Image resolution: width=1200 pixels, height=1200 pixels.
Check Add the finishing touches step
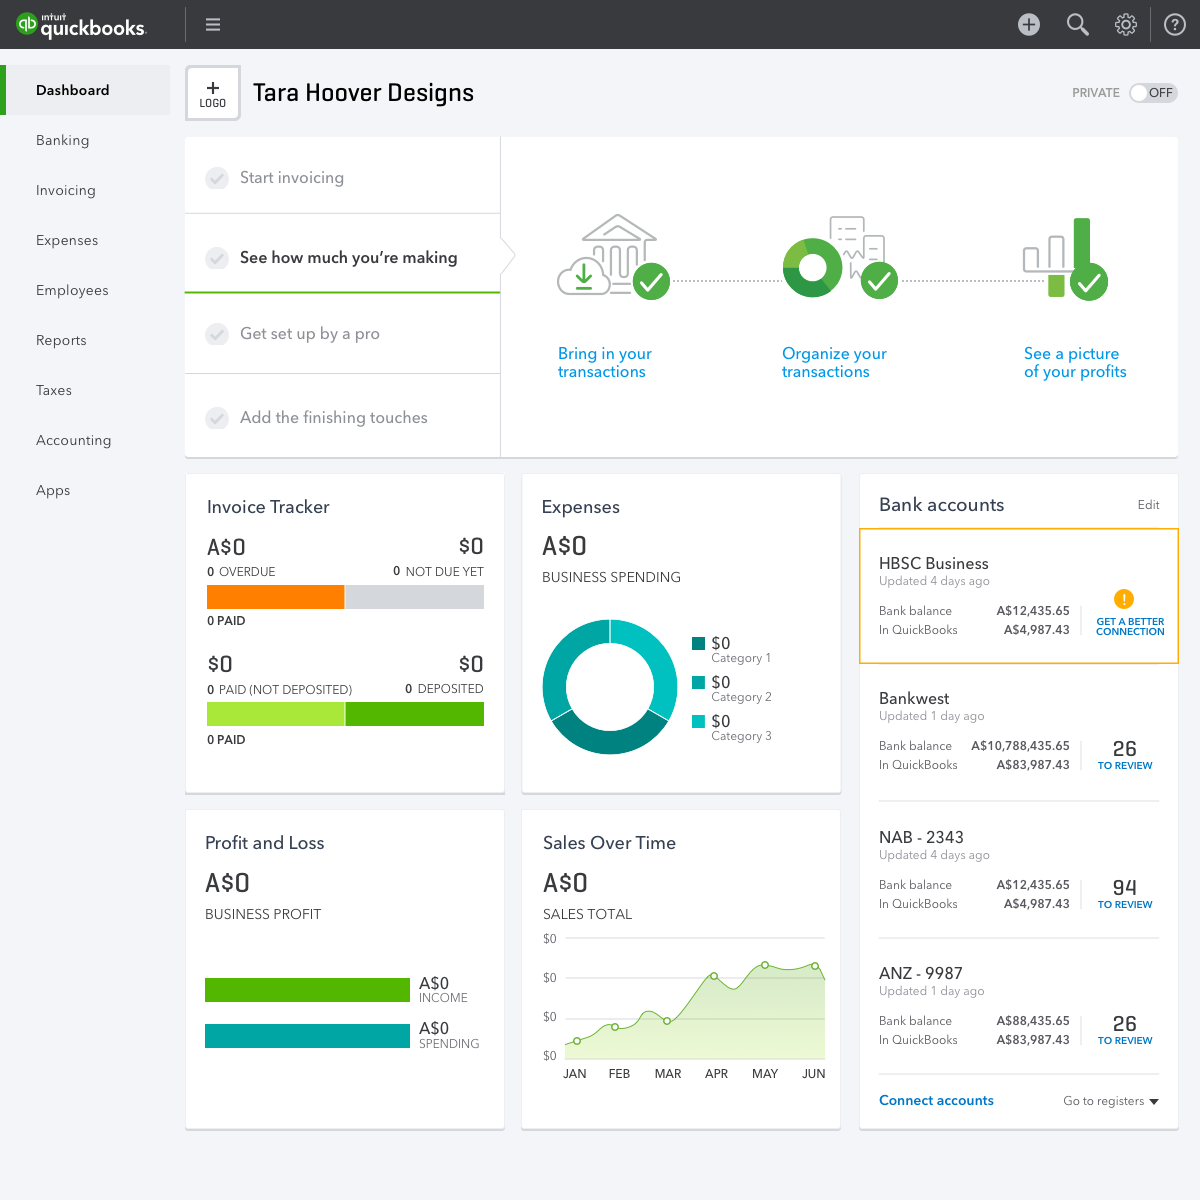pyautogui.click(x=217, y=418)
